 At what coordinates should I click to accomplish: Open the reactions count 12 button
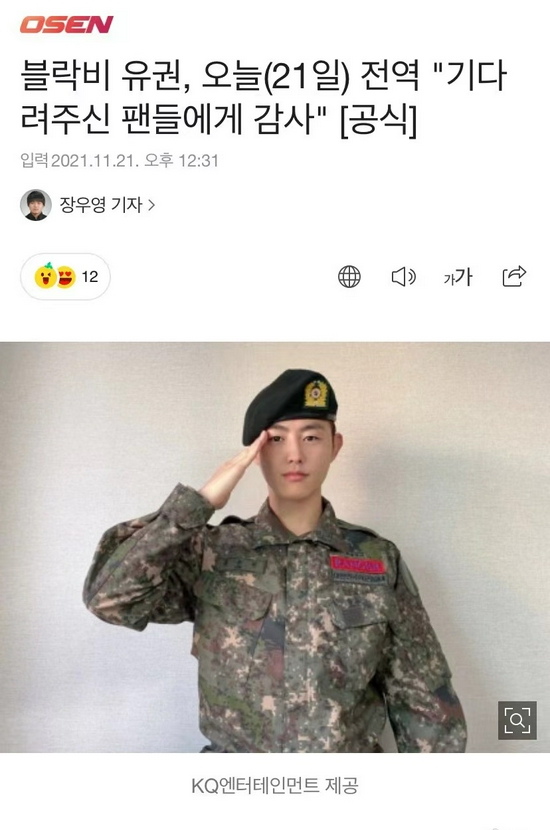point(65,276)
